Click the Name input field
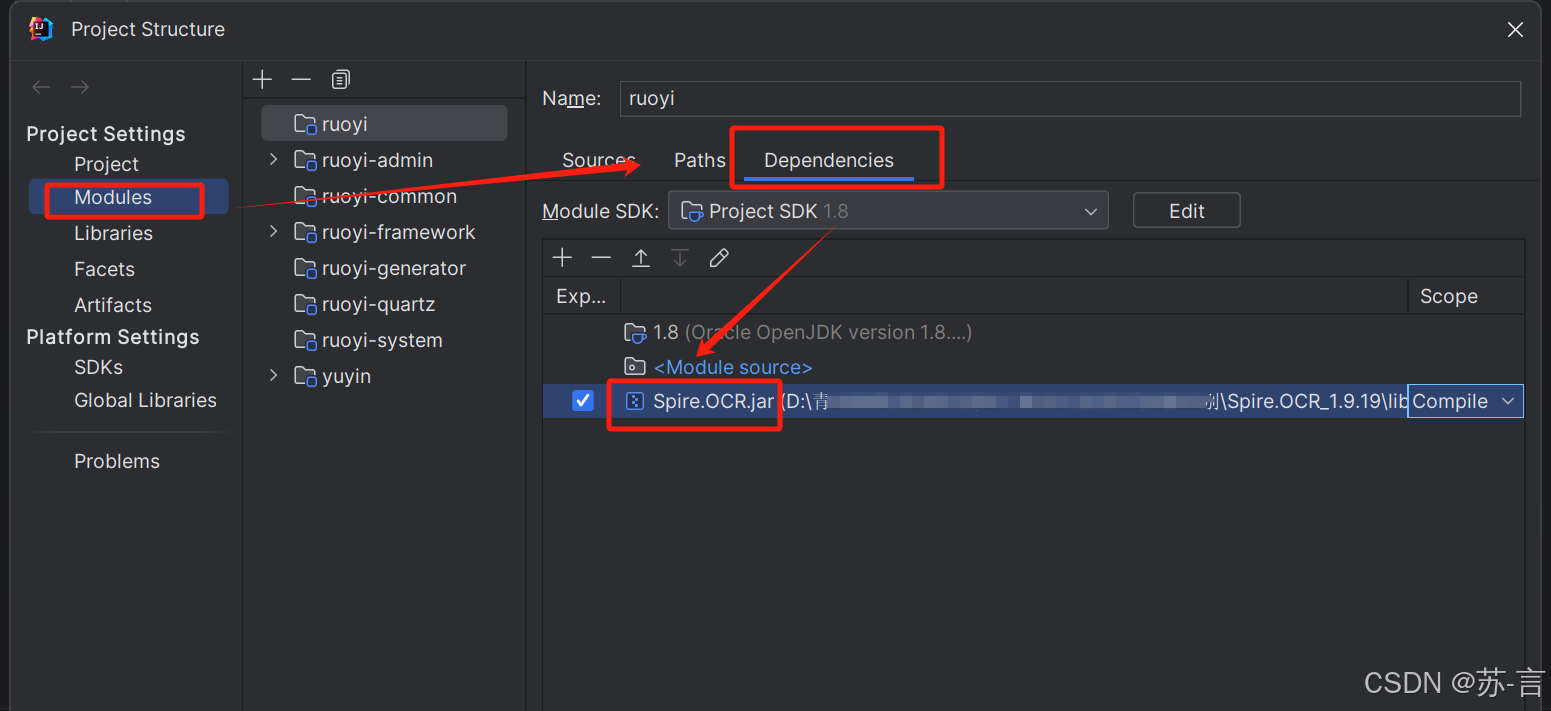This screenshot has height=711, width=1551. point(1070,99)
